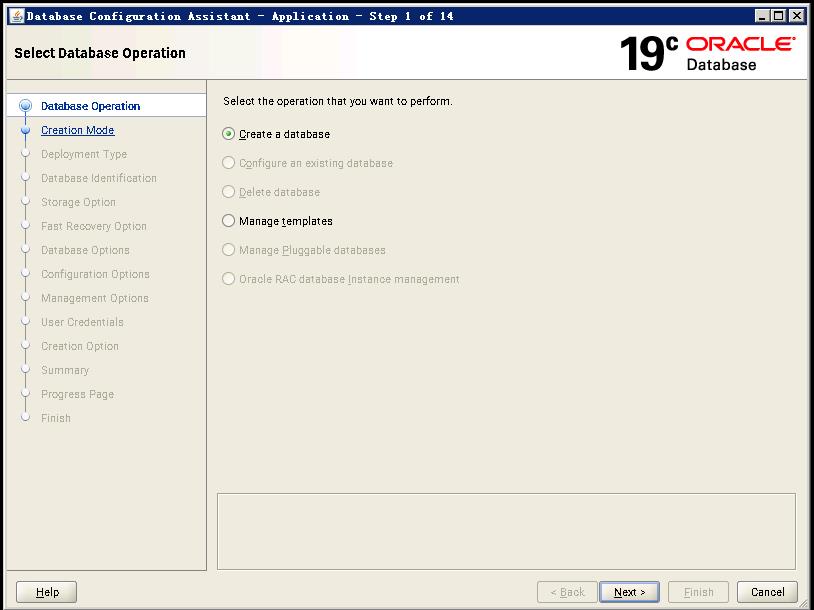Maximize the Database Configuration Assistant window

coord(779,16)
